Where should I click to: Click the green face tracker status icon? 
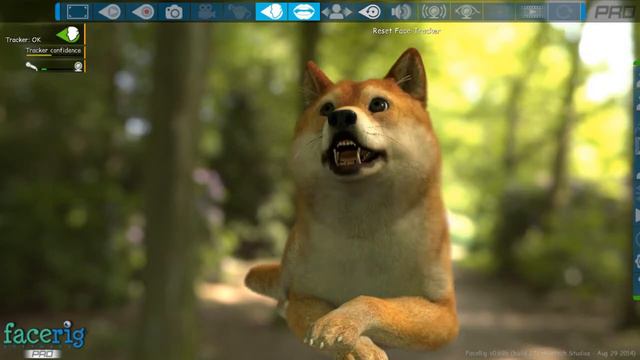coord(68,35)
